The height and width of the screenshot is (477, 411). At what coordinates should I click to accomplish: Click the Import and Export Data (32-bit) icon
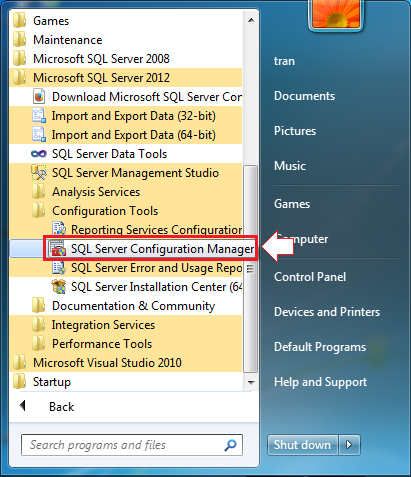[x=39, y=116]
